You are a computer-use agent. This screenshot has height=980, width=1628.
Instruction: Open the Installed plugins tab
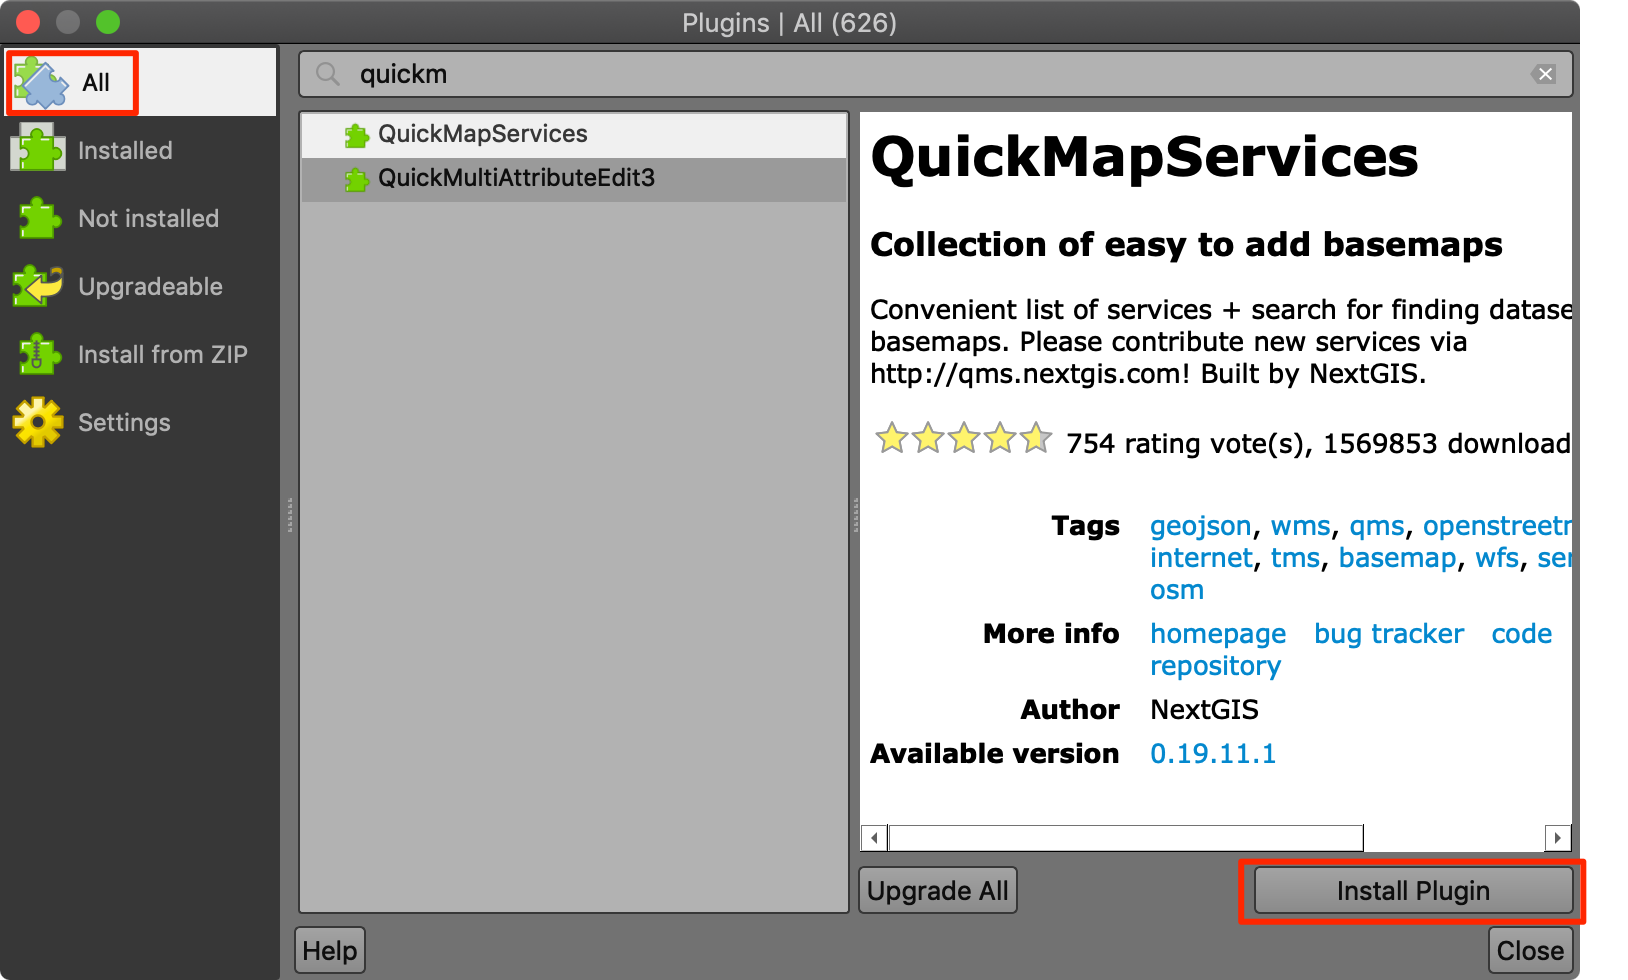pyautogui.click(x=140, y=150)
